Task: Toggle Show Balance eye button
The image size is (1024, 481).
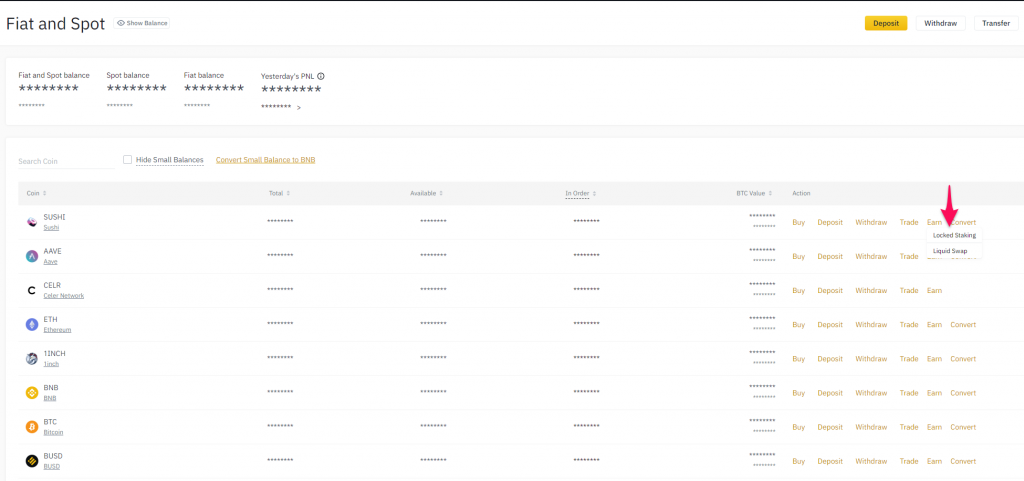Action: tap(142, 23)
